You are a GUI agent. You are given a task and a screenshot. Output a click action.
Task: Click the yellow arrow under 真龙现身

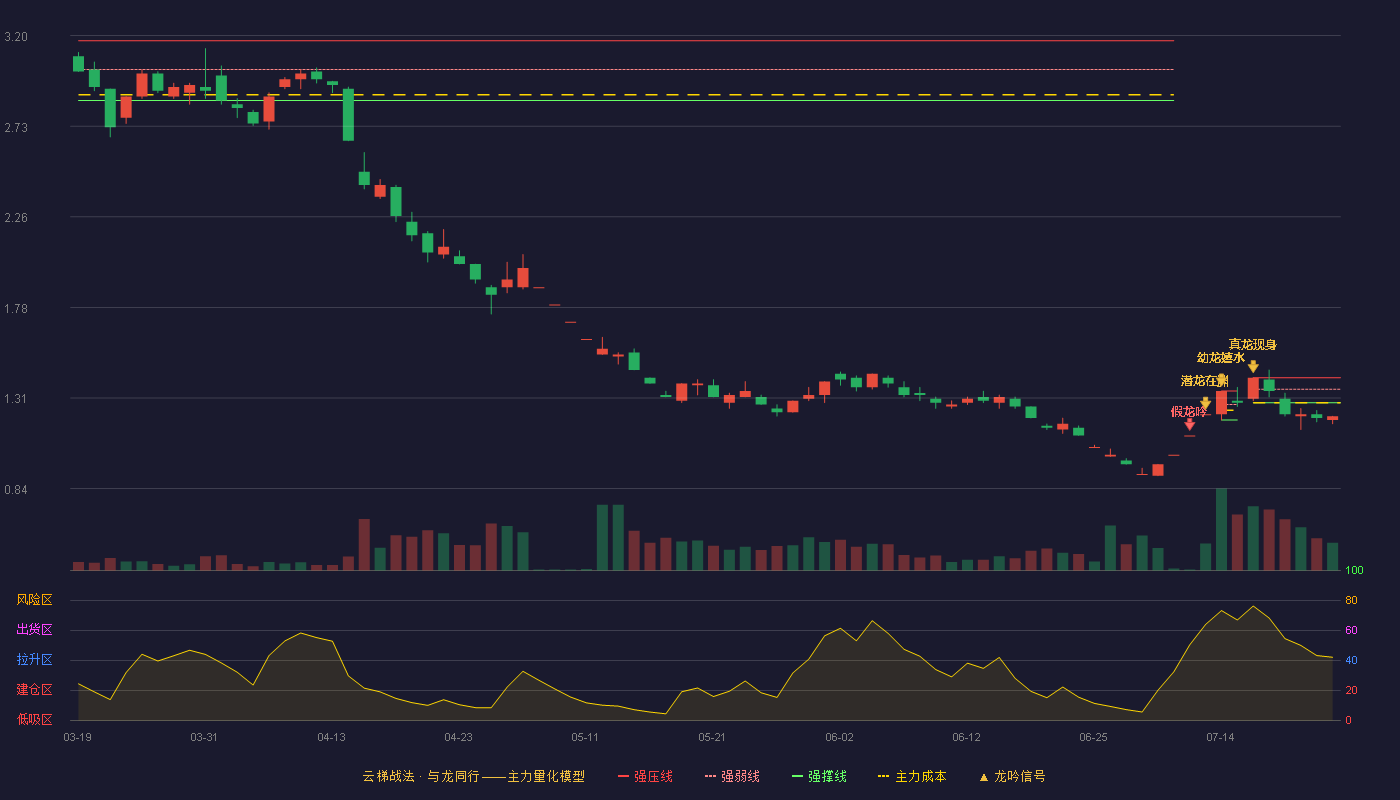click(x=1253, y=367)
